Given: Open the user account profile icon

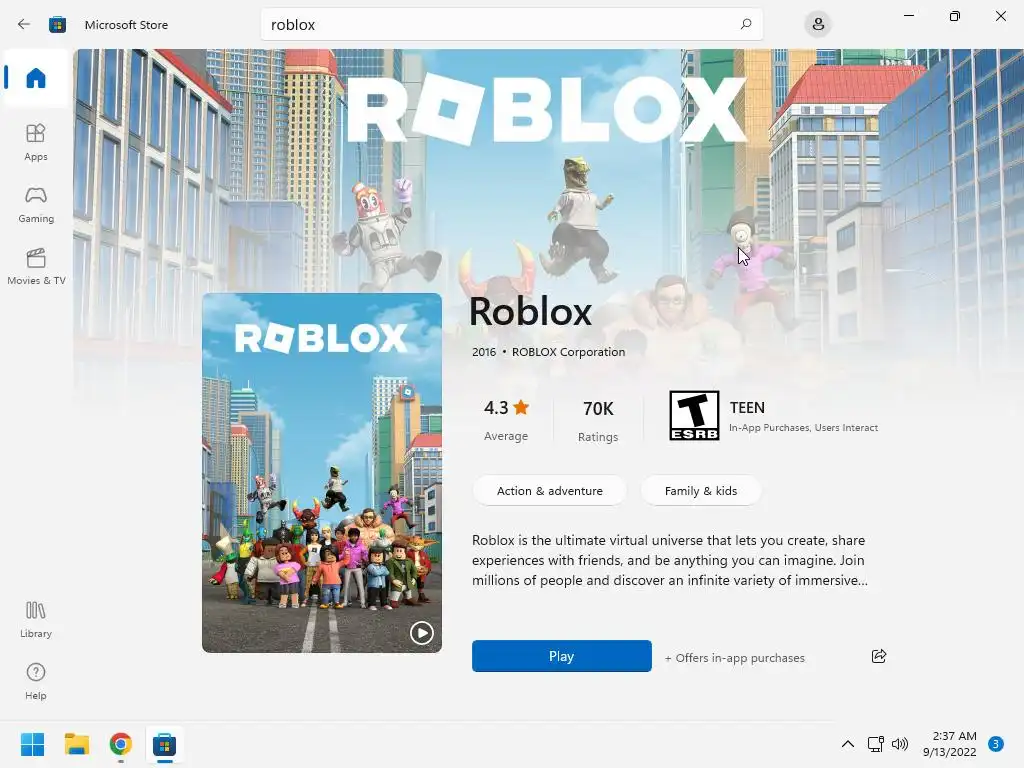Looking at the screenshot, I should coord(818,25).
